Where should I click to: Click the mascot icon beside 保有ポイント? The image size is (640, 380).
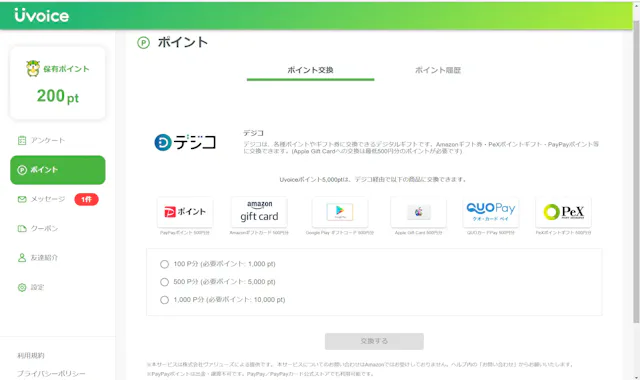33,69
